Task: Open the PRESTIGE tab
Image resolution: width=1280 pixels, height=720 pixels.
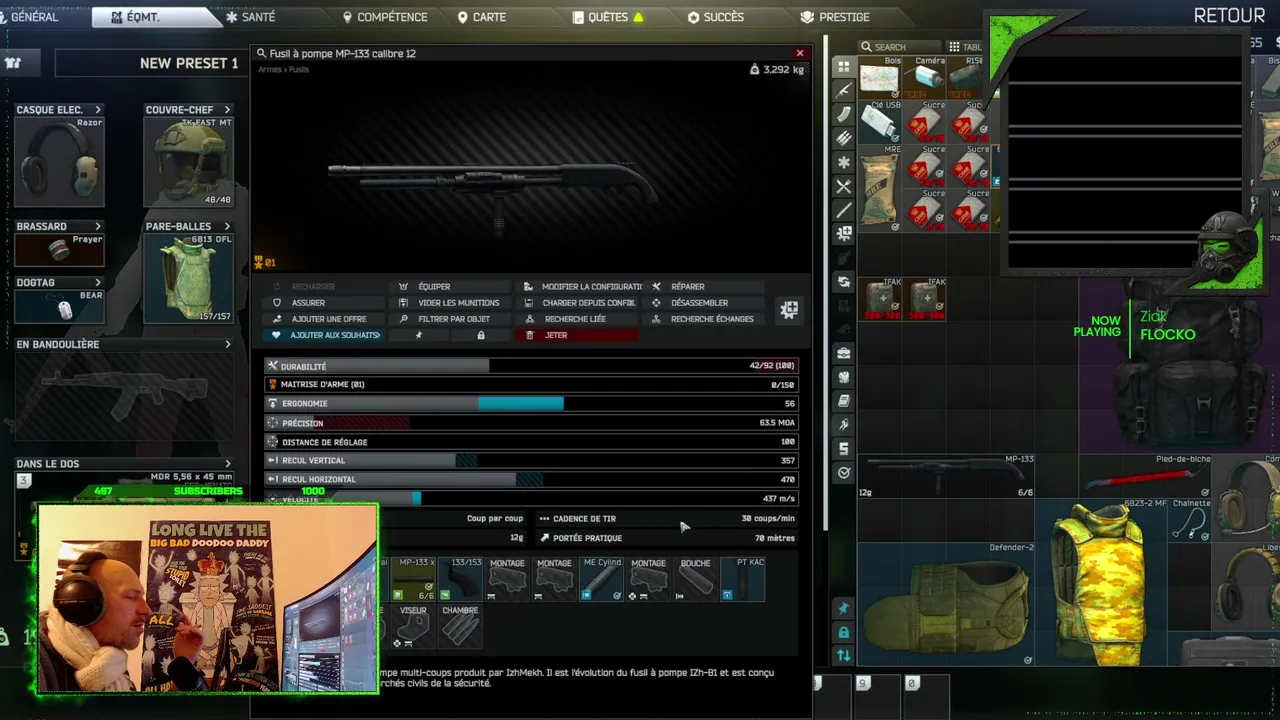Action: point(835,17)
